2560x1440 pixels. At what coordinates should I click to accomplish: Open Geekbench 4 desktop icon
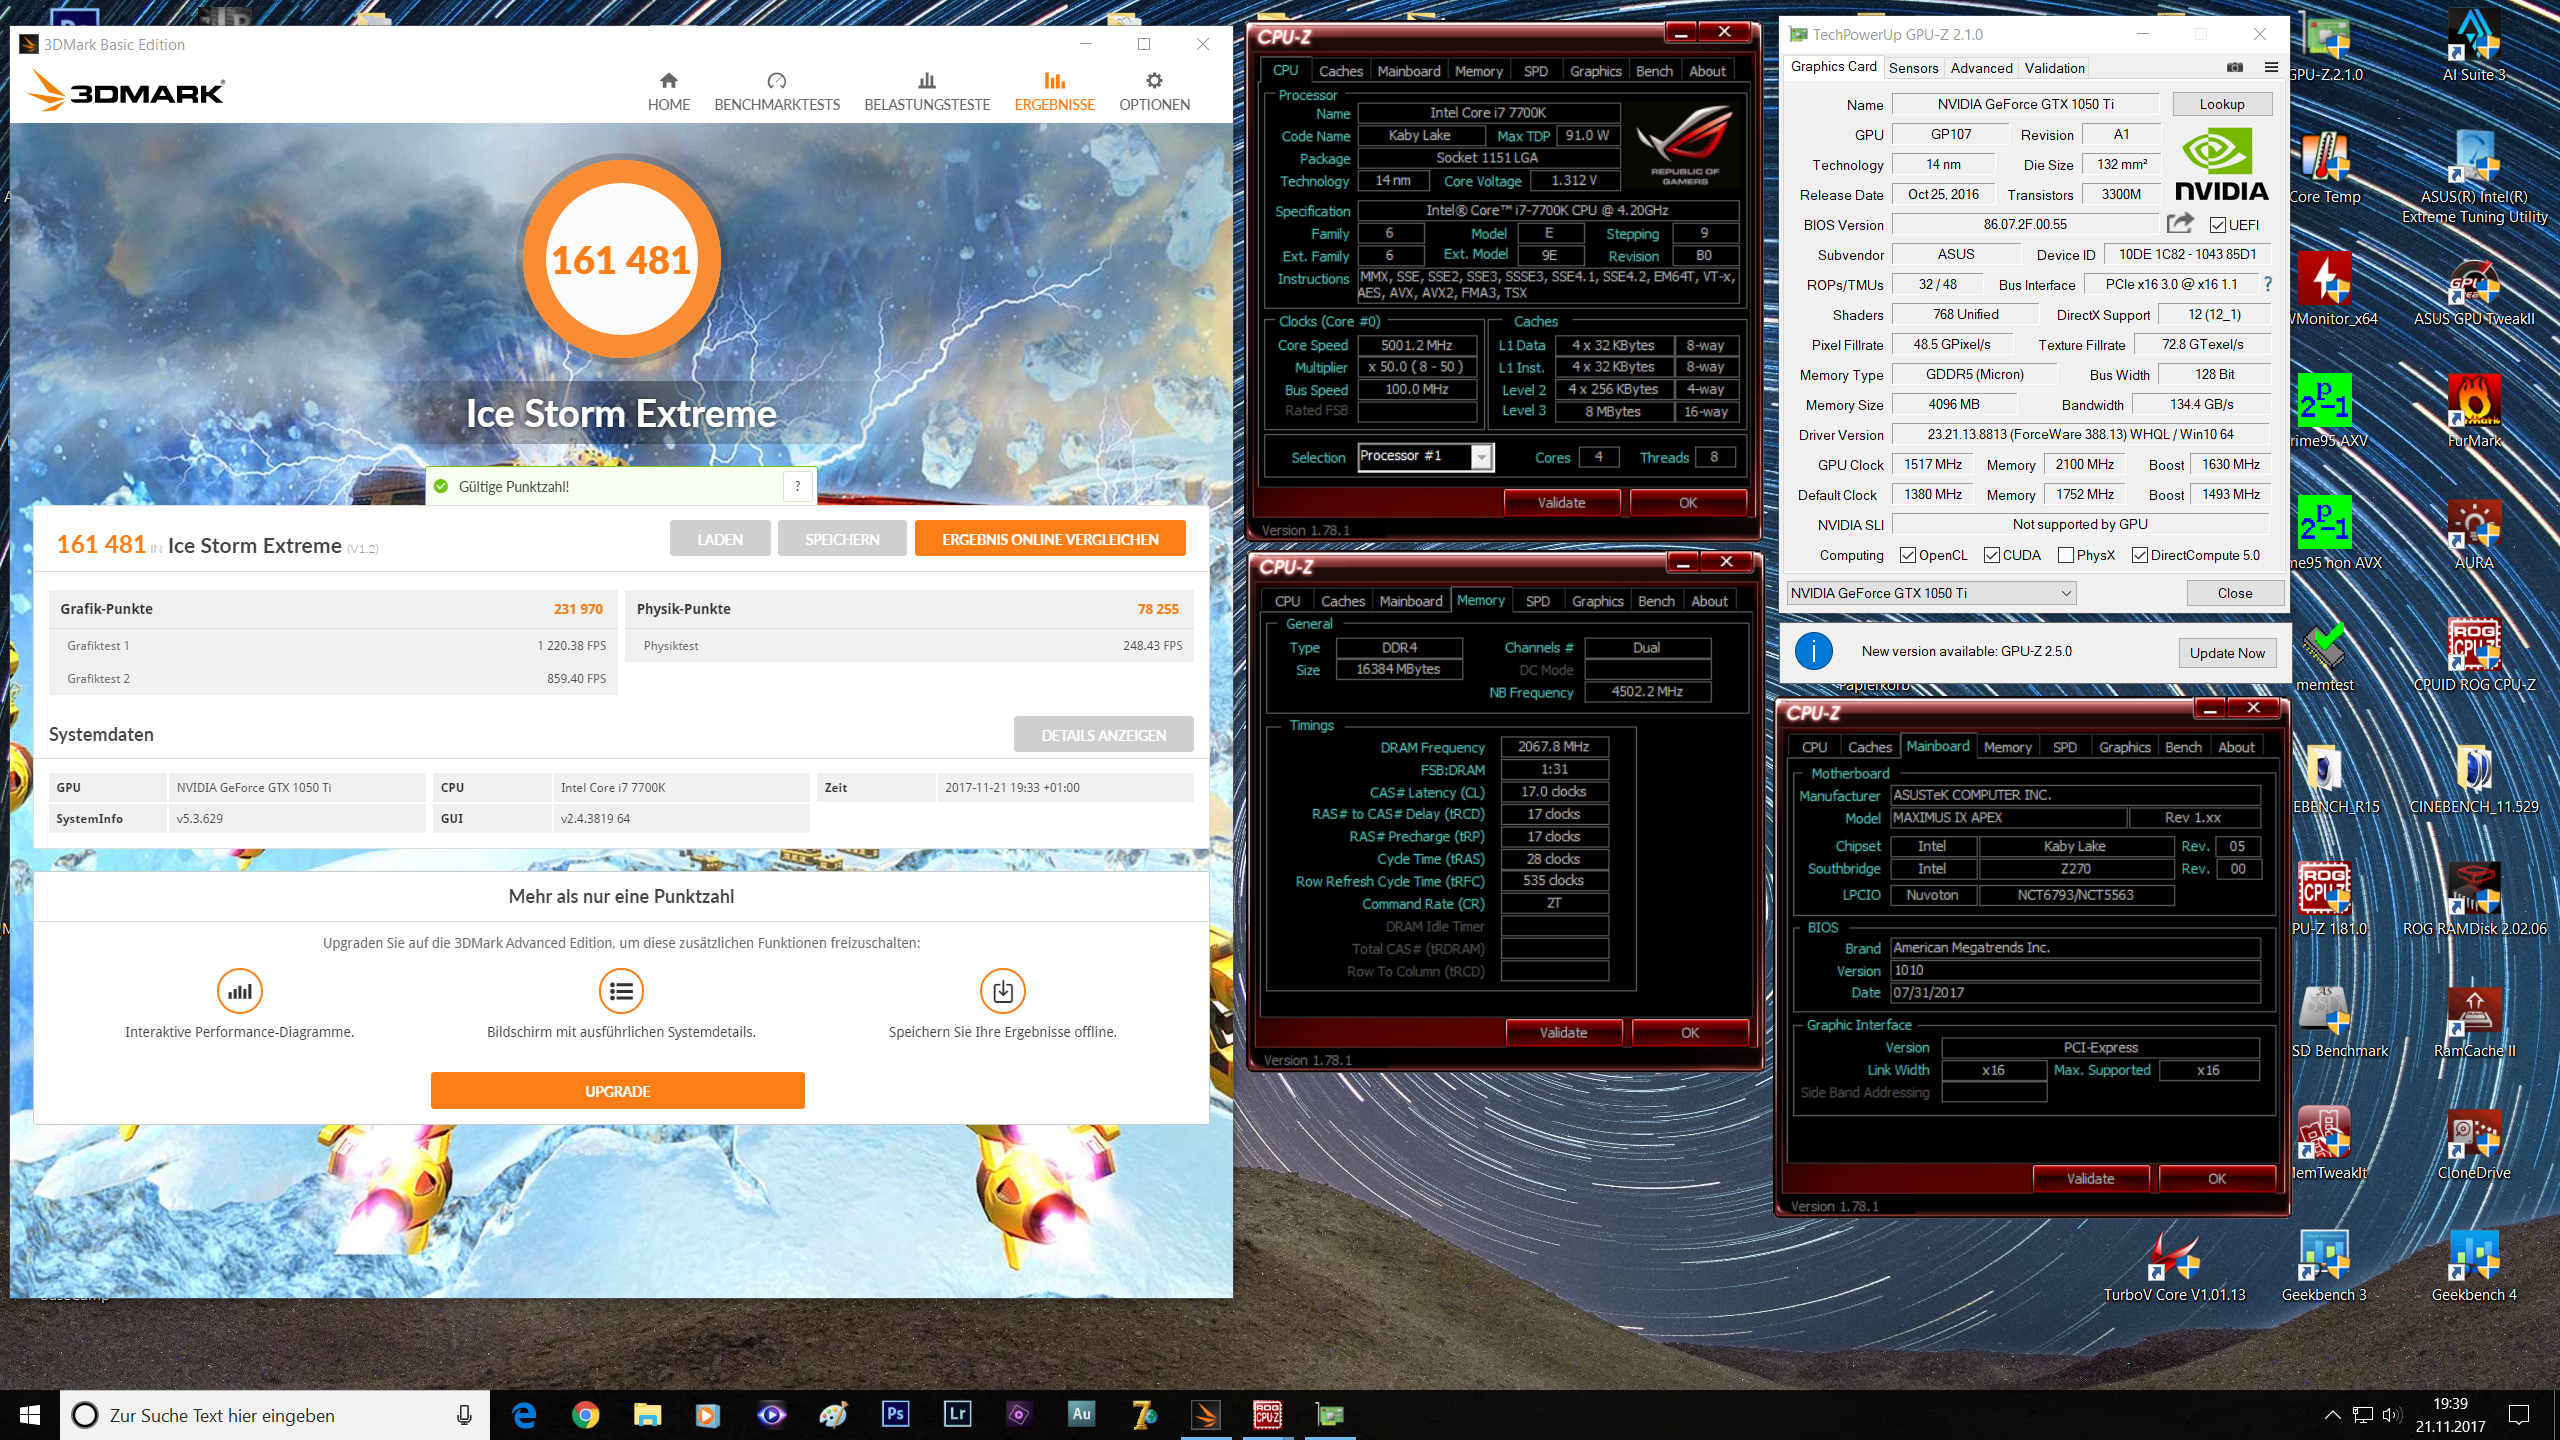pos(2474,1265)
